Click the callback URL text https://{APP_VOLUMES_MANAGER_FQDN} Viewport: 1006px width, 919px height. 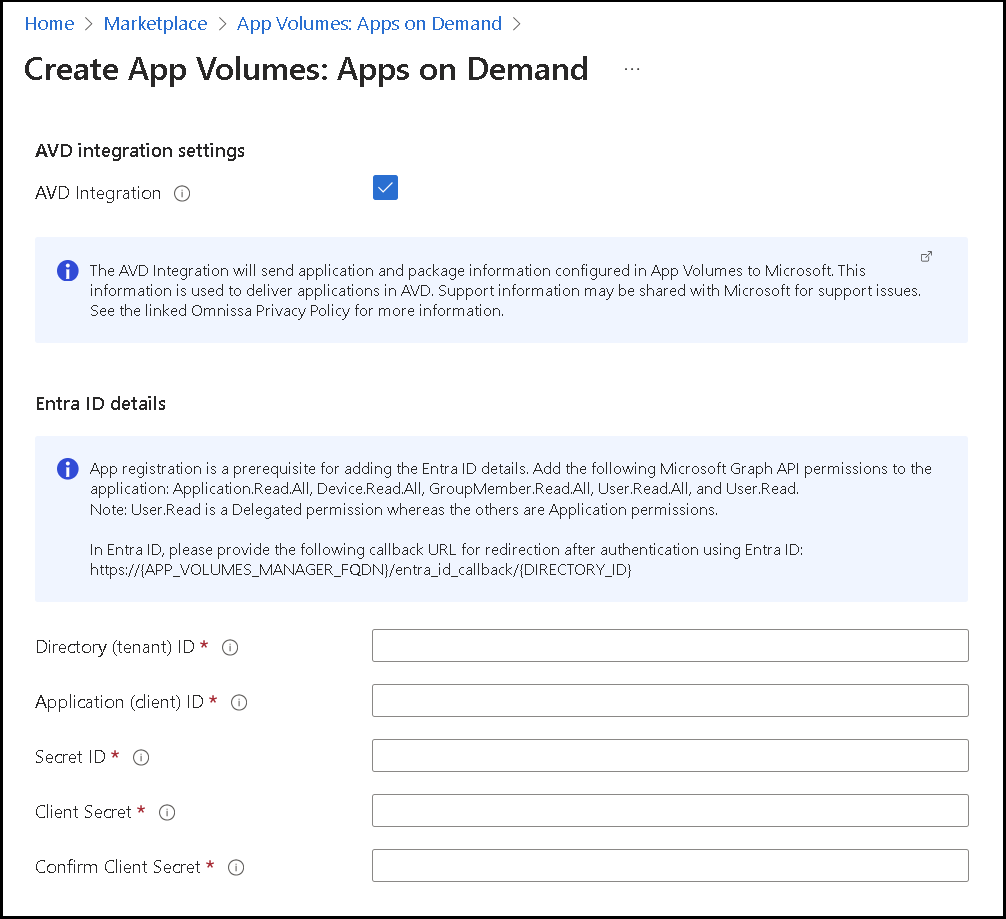[241, 570]
